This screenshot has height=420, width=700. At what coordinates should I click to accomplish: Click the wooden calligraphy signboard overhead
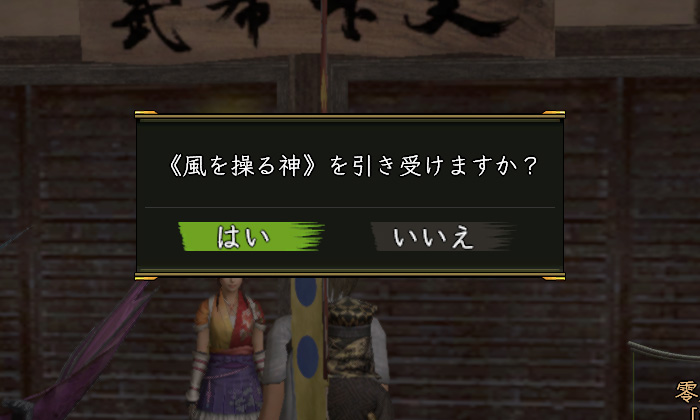317,29
